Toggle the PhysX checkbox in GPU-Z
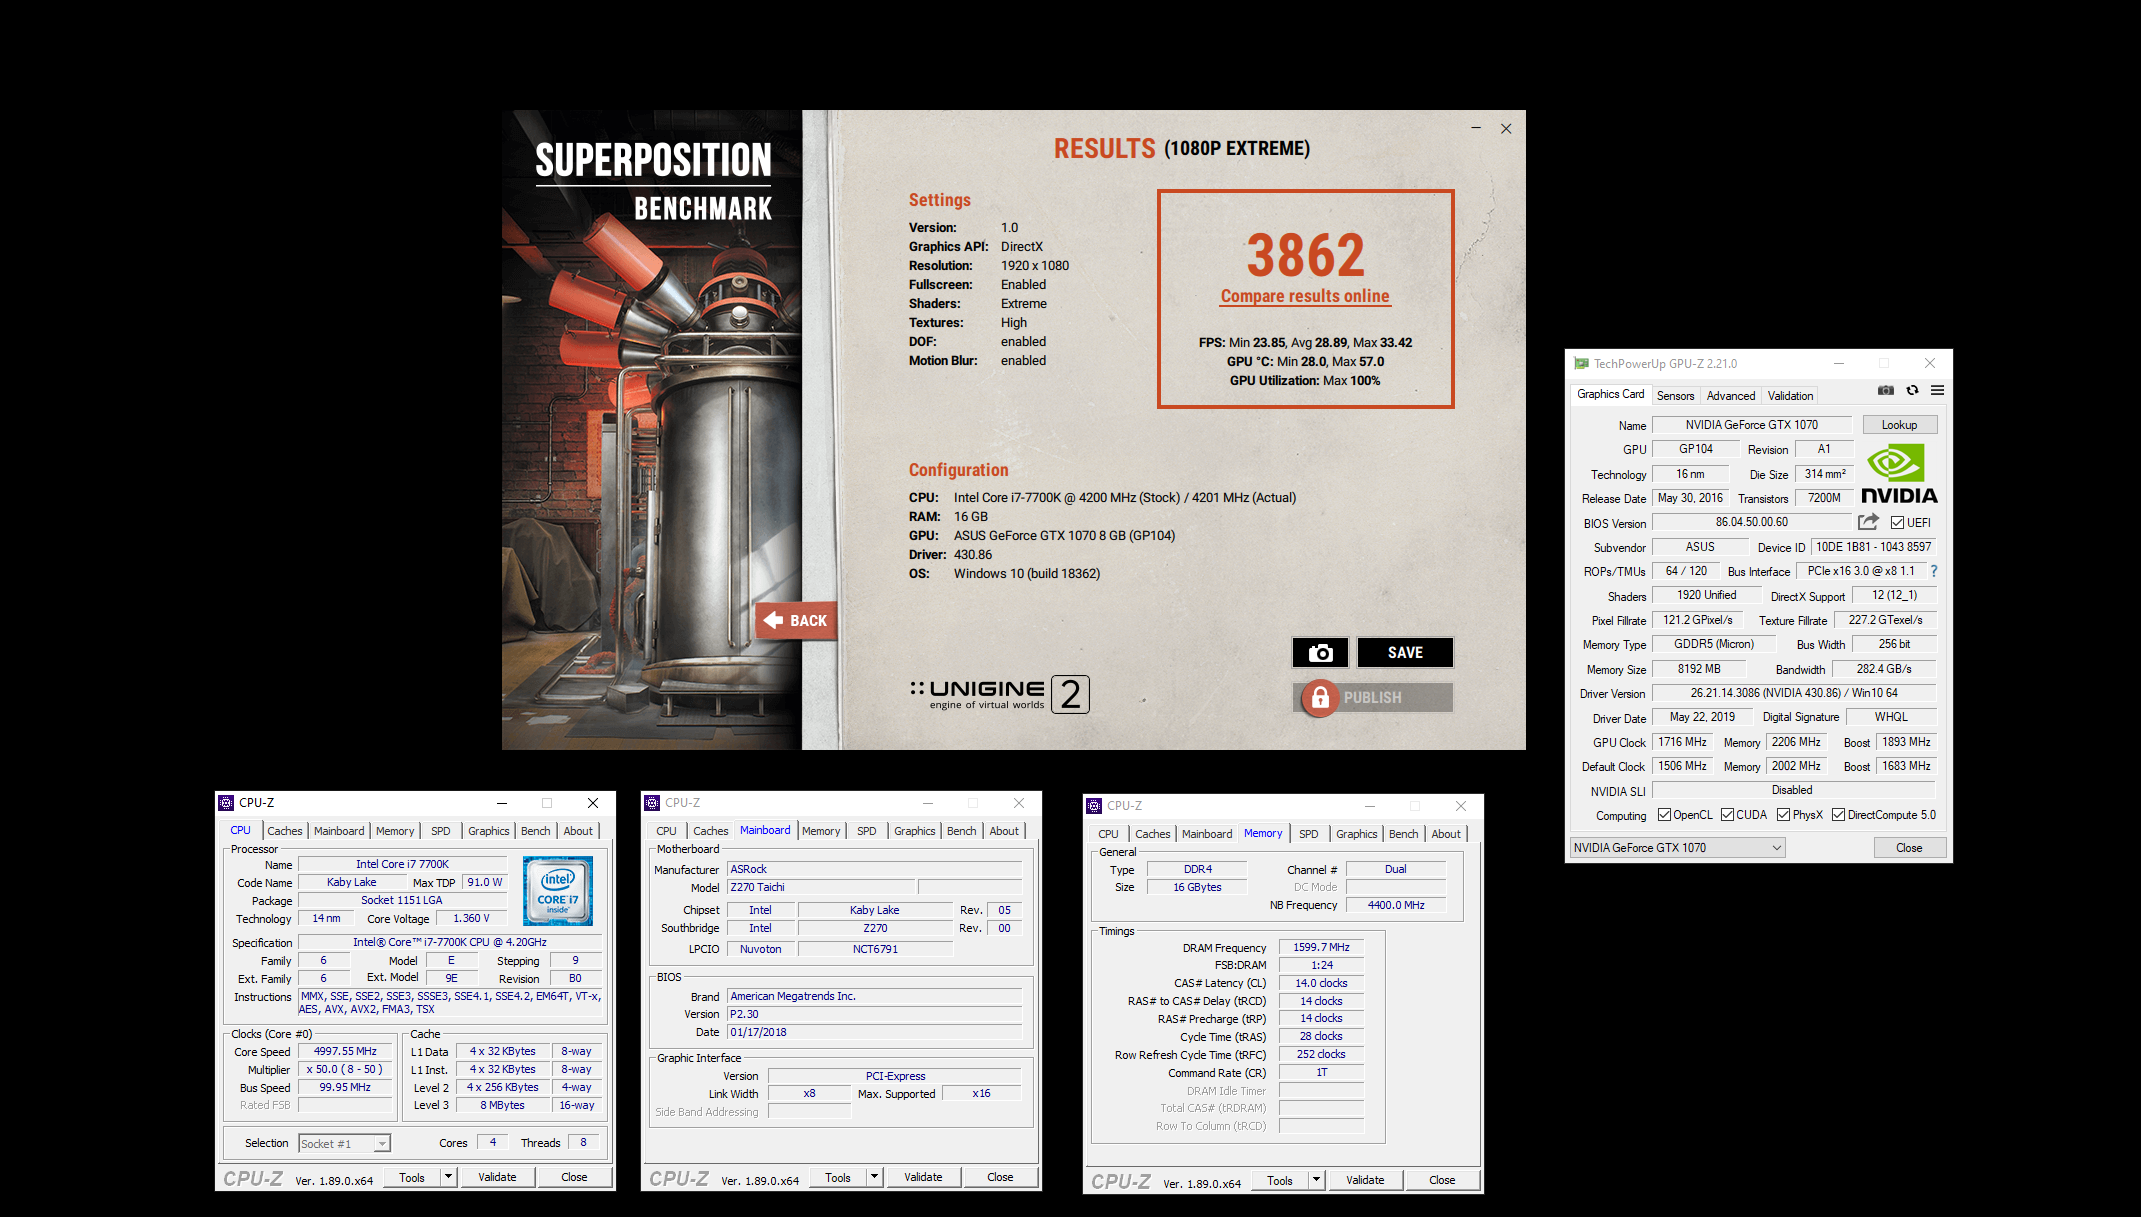2141x1217 pixels. coord(1783,815)
